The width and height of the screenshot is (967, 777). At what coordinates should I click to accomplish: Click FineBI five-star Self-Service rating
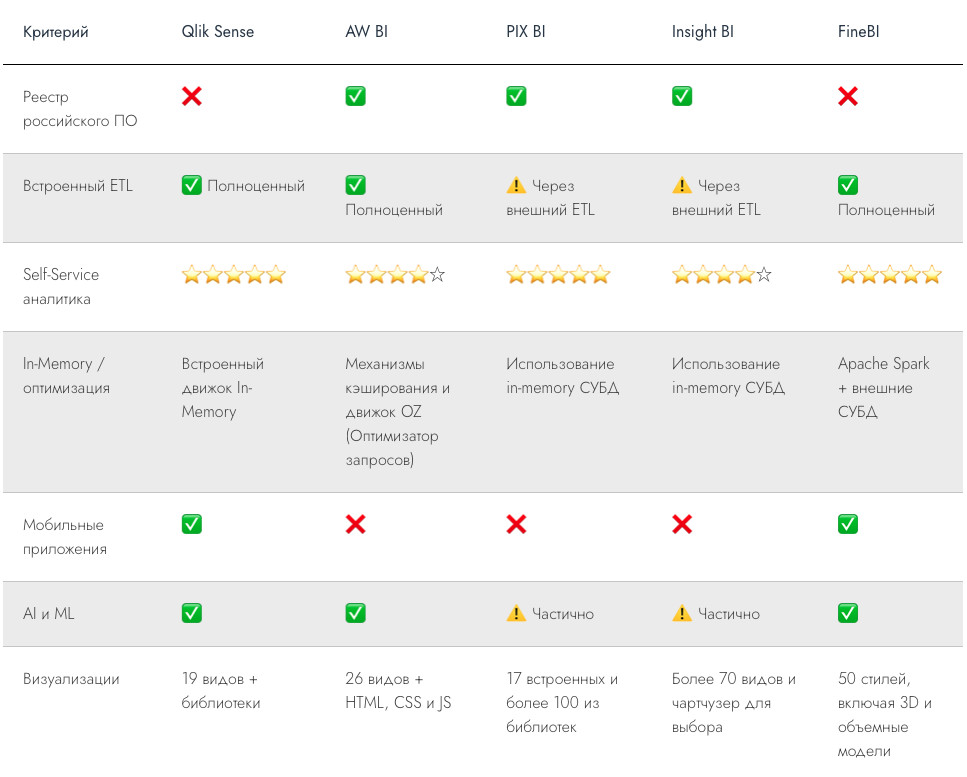click(x=890, y=274)
